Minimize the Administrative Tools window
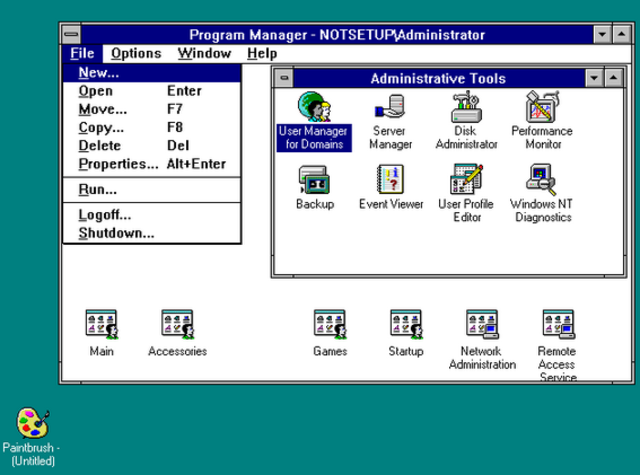Image resolution: width=640 pixels, height=475 pixels. [595, 78]
